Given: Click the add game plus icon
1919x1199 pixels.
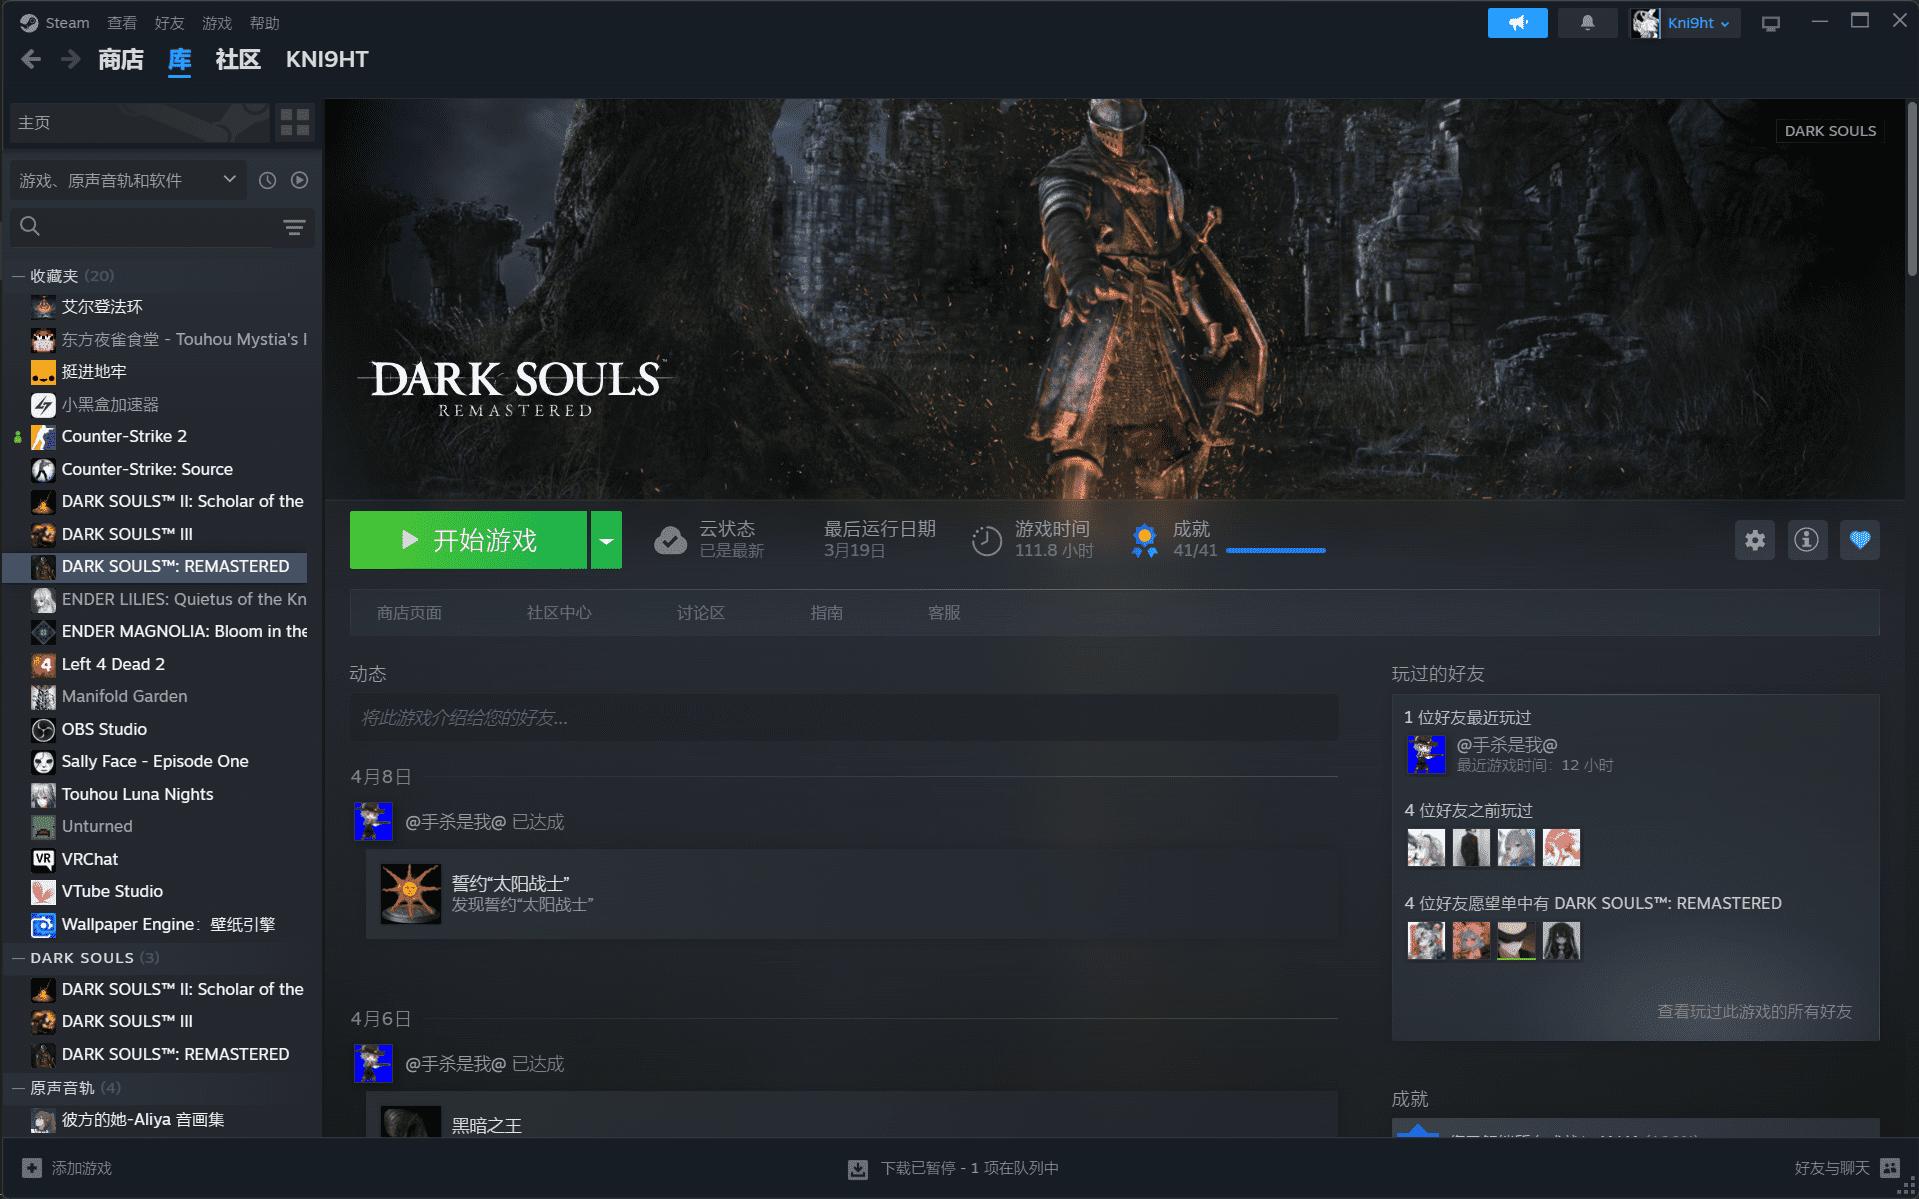Looking at the screenshot, I should 32,1168.
